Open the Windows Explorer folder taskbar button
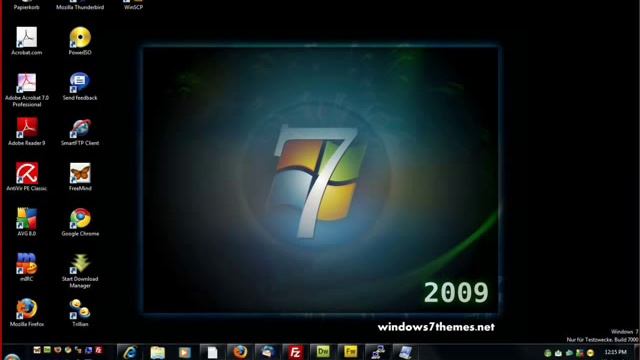This screenshot has width=640, height=360. [x=157, y=352]
